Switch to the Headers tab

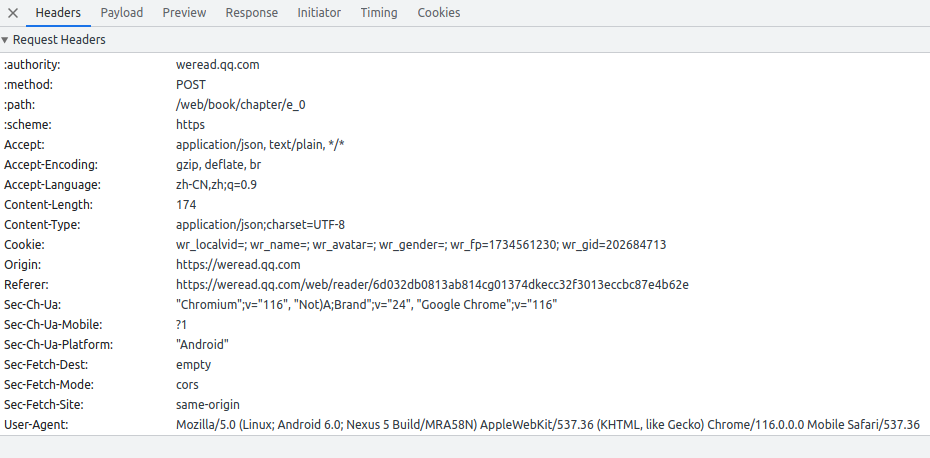tap(58, 13)
